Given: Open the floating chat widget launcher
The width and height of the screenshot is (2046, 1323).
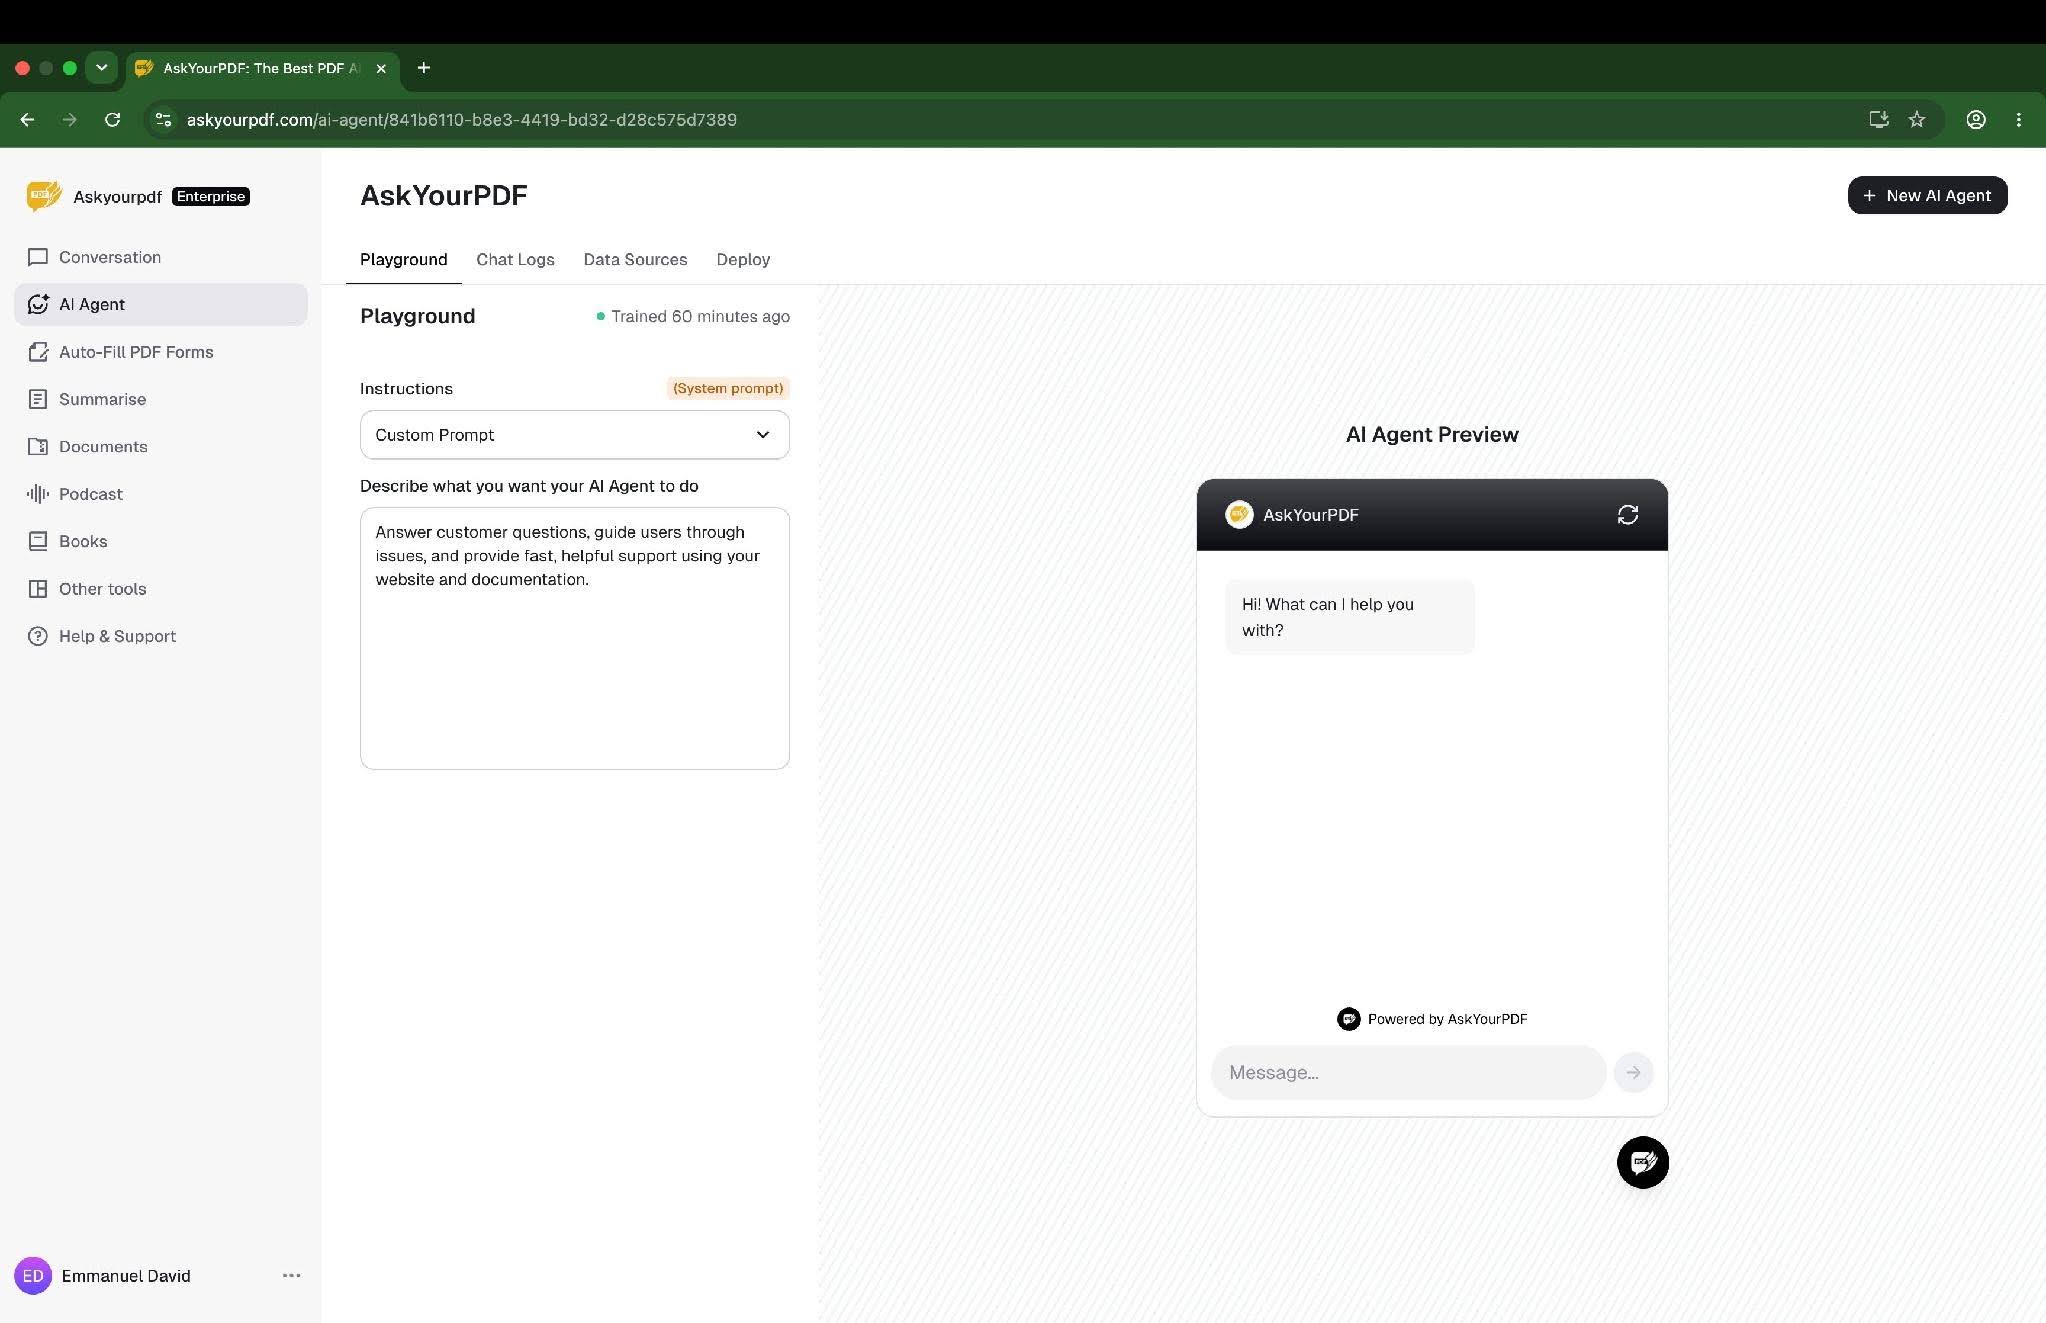Looking at the screenshot, I should [x=1643, y=1162].
